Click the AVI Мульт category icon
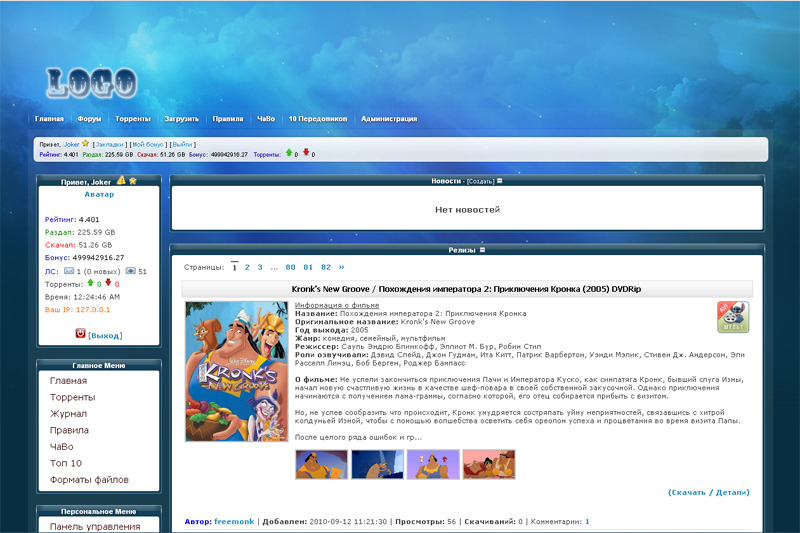 click(733, 317)
